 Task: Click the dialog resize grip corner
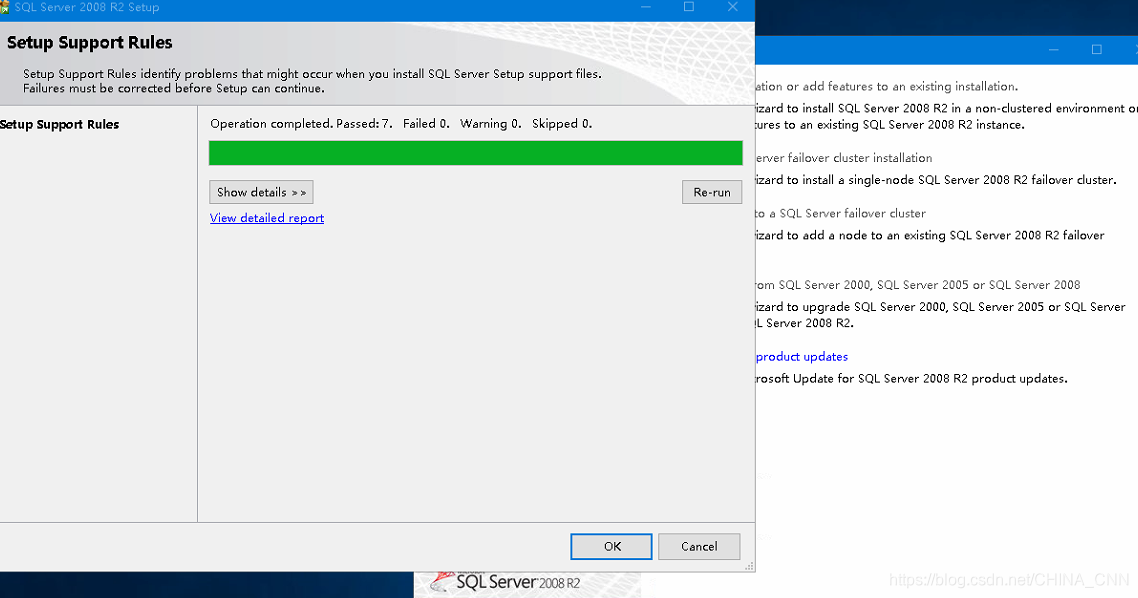tap(749, 566)
